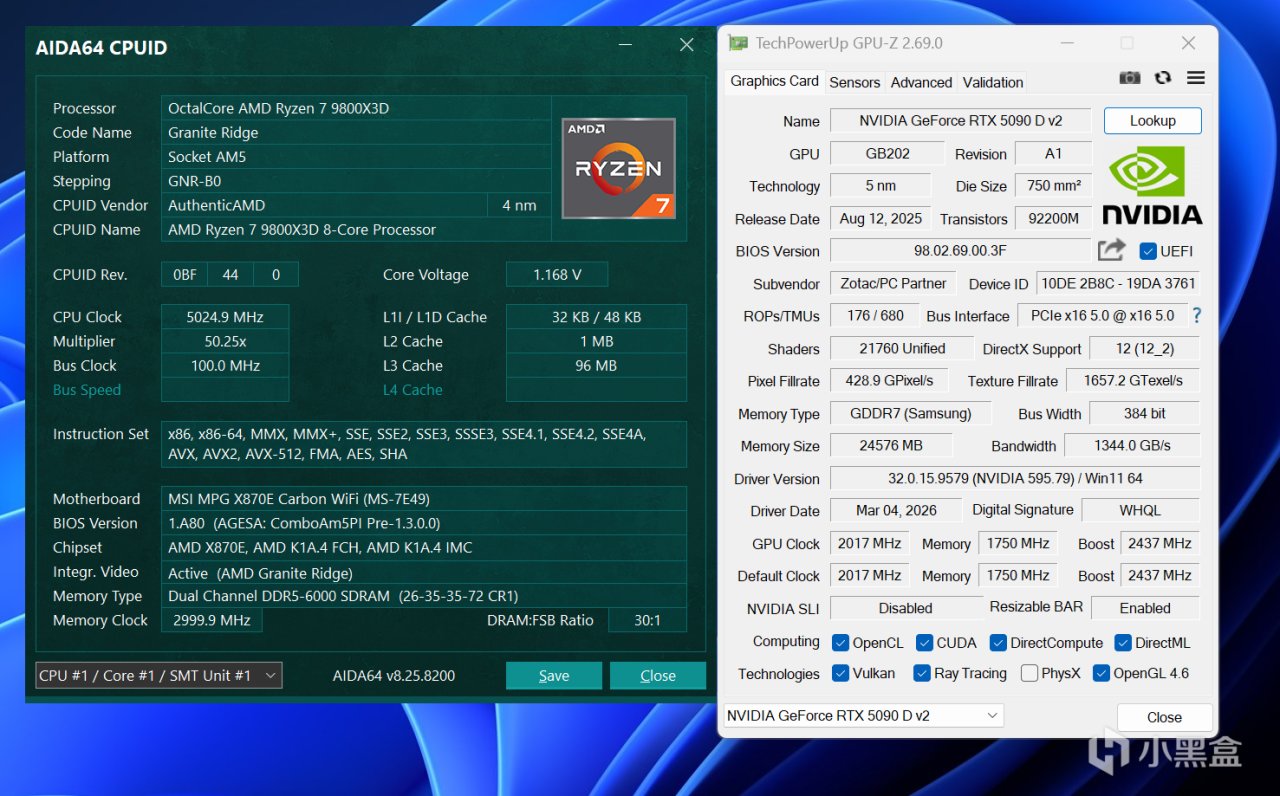Click the Driver Date value Mar 04, 2026
The width and height of the screenshot is (1280, 796).
pos(896,510)
